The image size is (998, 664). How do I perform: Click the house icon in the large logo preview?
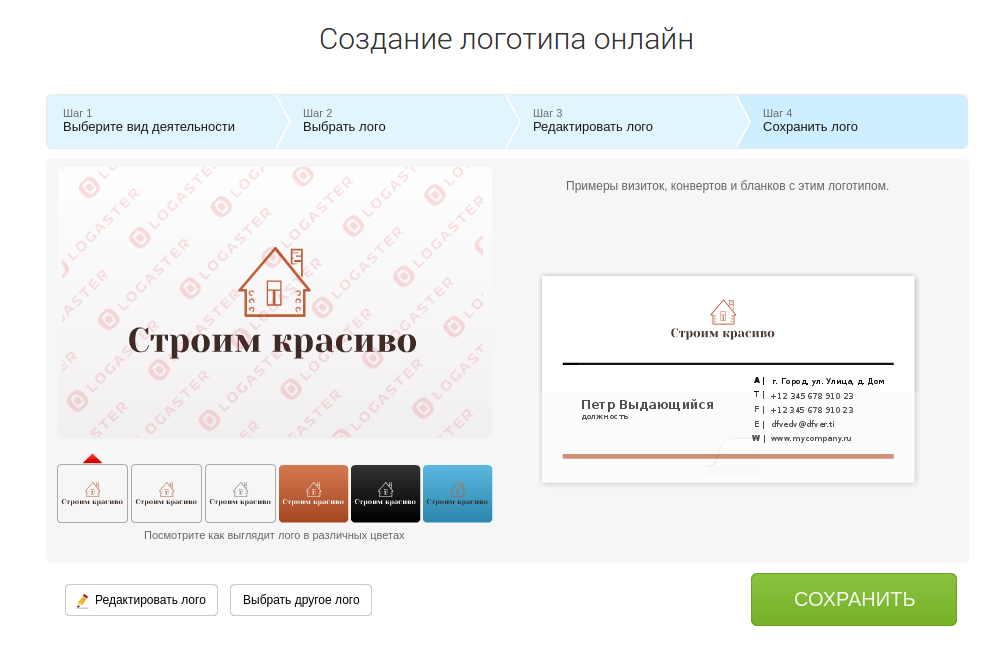(274, 283)
